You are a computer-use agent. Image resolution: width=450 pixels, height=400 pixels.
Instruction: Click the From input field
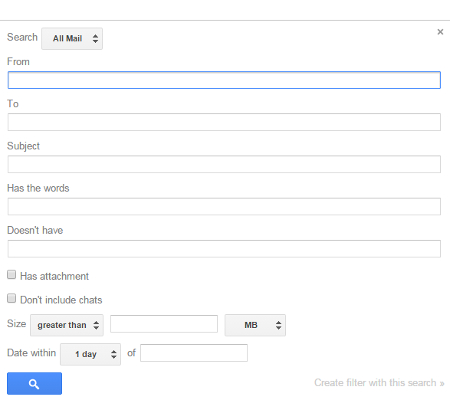tap(224, 80)
